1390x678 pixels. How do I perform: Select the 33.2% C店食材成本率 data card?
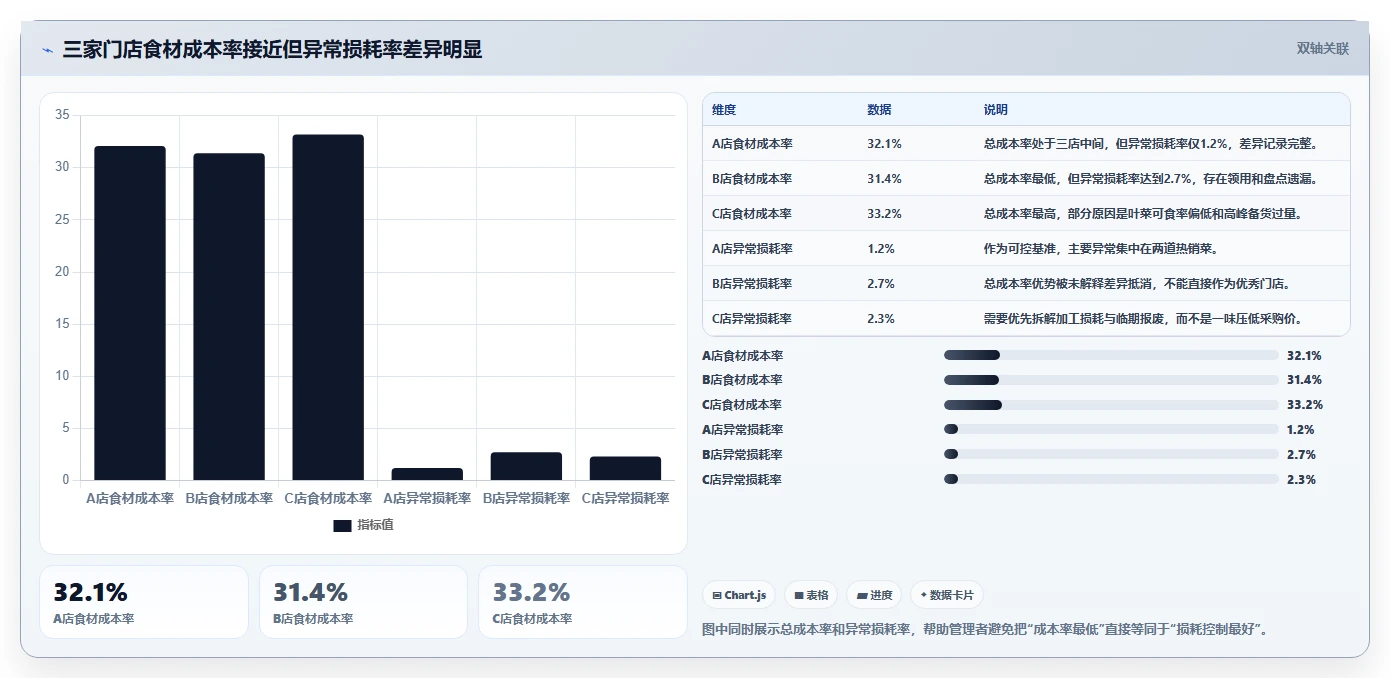(x=583, y=602)
